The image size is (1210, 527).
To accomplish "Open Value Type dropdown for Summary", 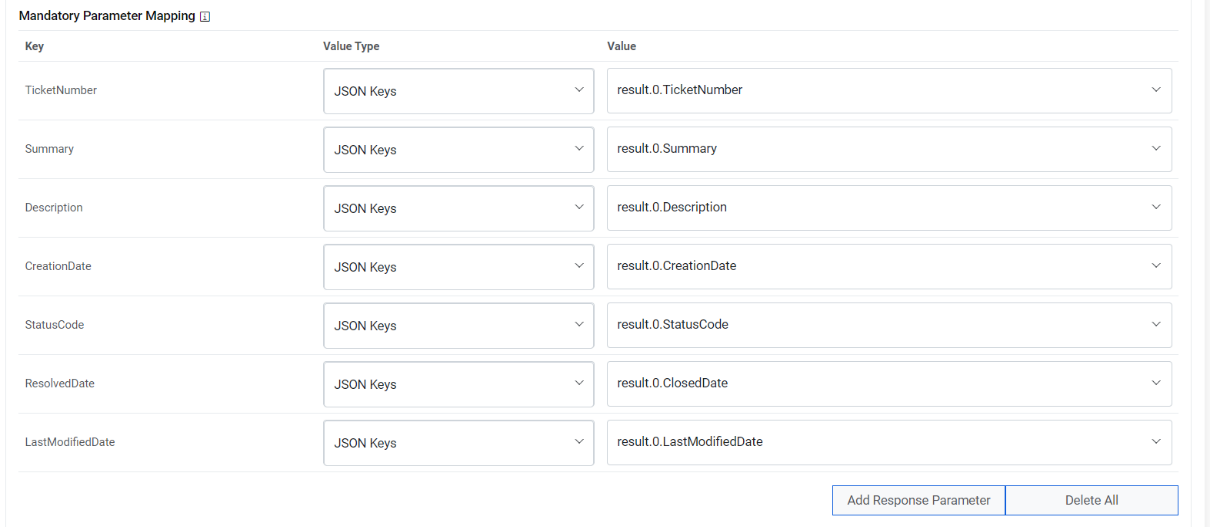I will pos(458,150).
